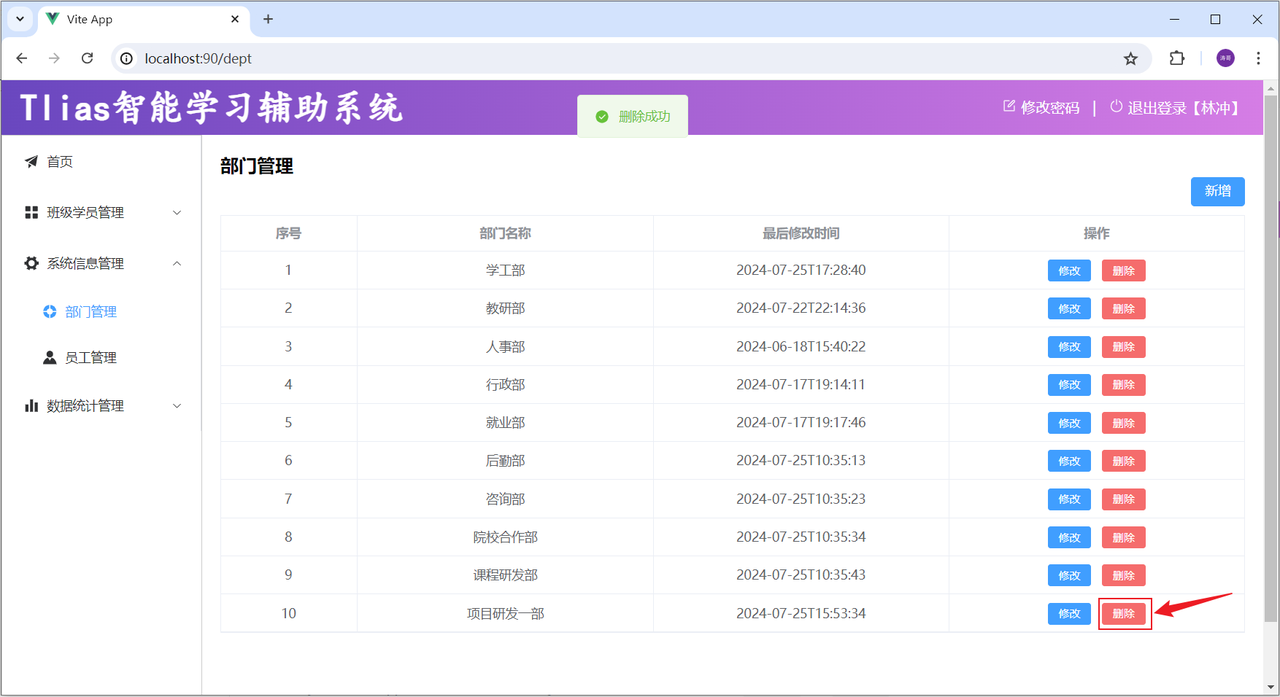Click 修改 for the 学工部 department
Viewport: 1280px width, 697px height.
click(x=1069, y=270)
